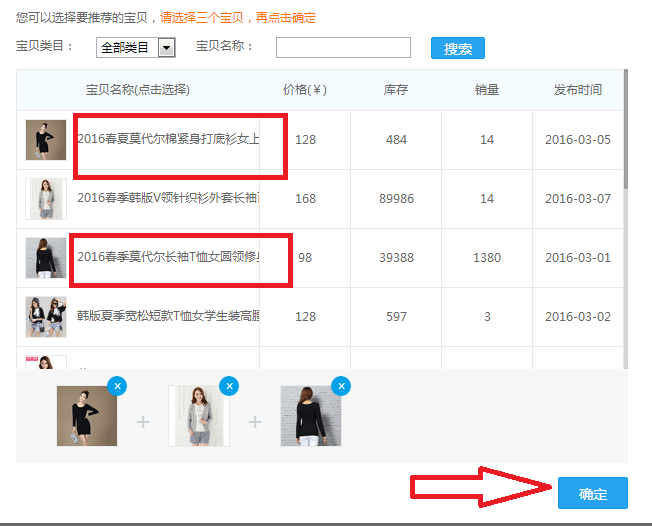Click thumbnail of 莫代尔长袖T恤 row
Viewport: 652px width, 526px height.
tap(46, 258)
